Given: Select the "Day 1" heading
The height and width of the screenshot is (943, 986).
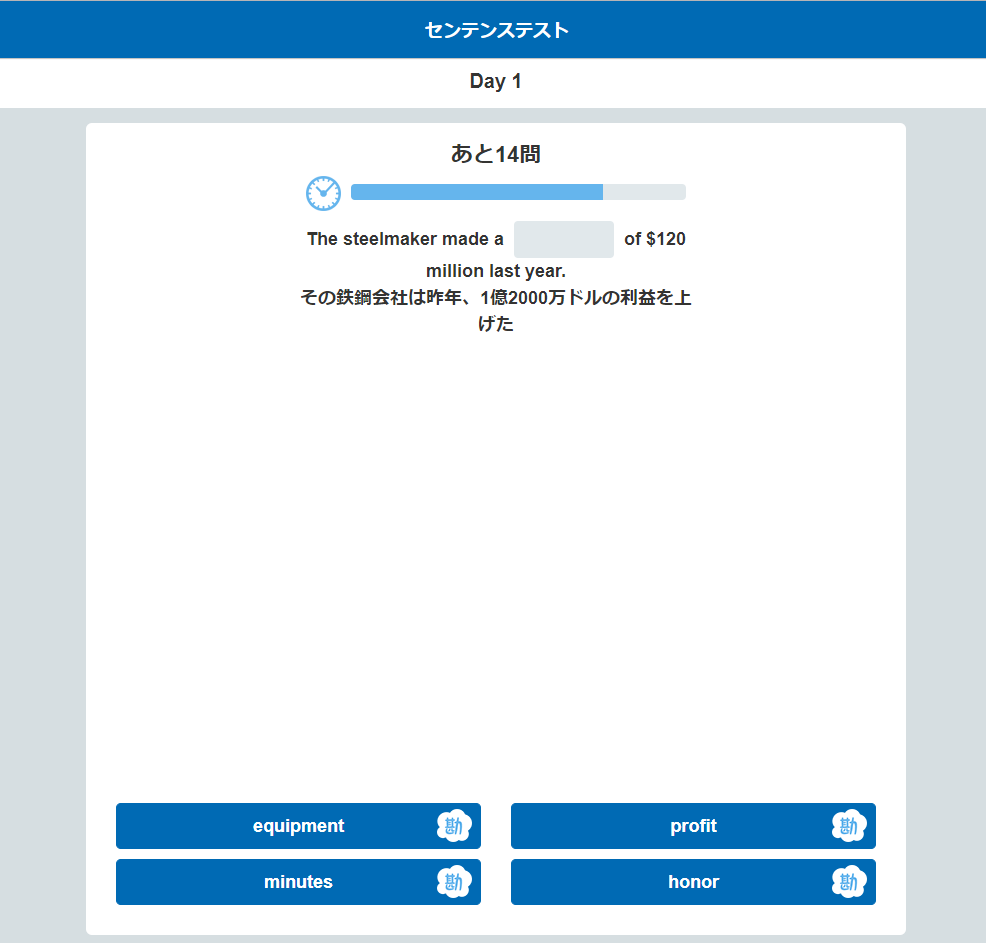Looking at the screenshot, I should coord(496,82).
